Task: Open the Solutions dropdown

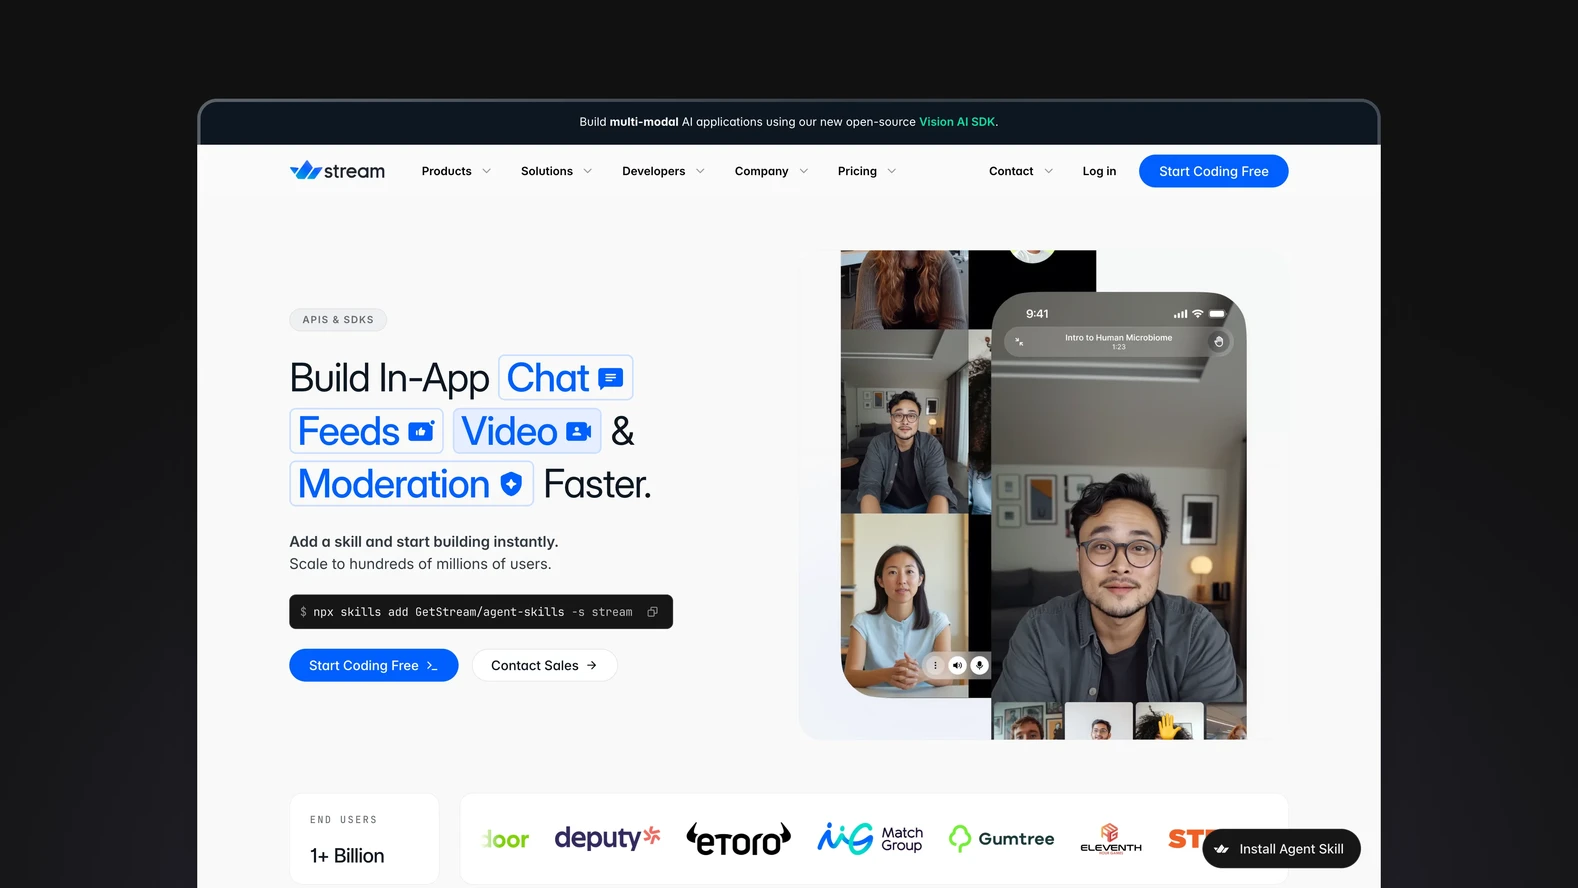Action: pyautogui.click(x=556, y=171)
